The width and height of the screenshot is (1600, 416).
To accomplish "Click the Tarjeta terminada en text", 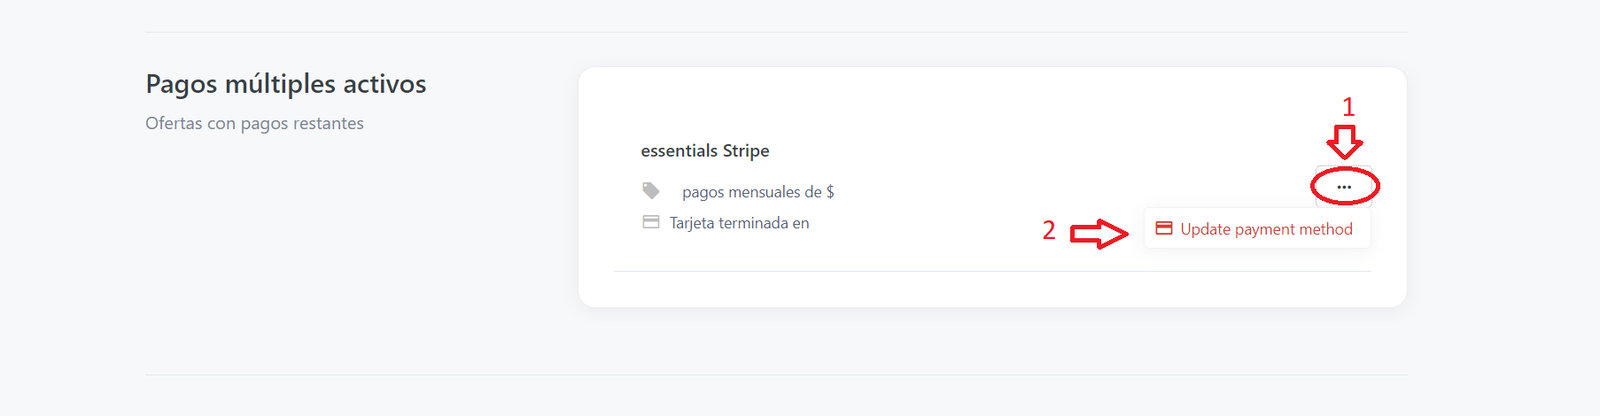I will coord(739,223).
